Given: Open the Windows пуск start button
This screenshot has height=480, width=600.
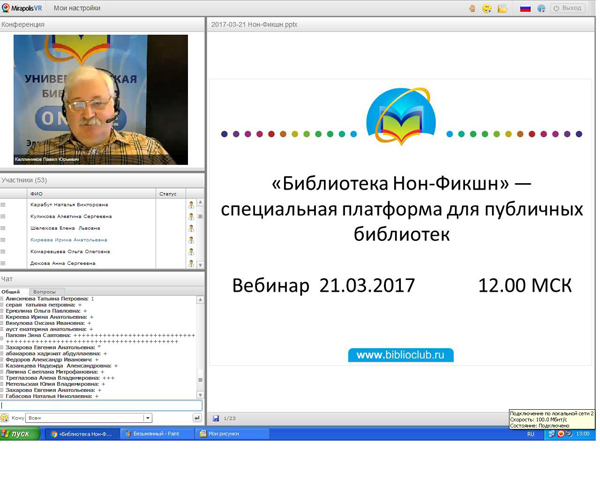Looking at the screenshot, I should click(x=20, y=434).
